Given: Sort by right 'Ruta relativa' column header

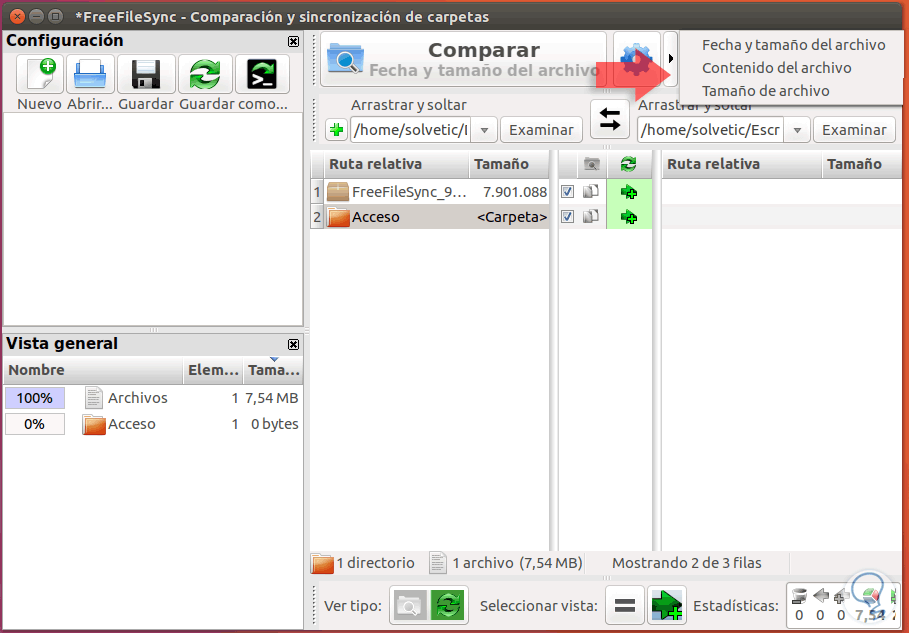Looking at the screenshot, I should click(741, 165).
